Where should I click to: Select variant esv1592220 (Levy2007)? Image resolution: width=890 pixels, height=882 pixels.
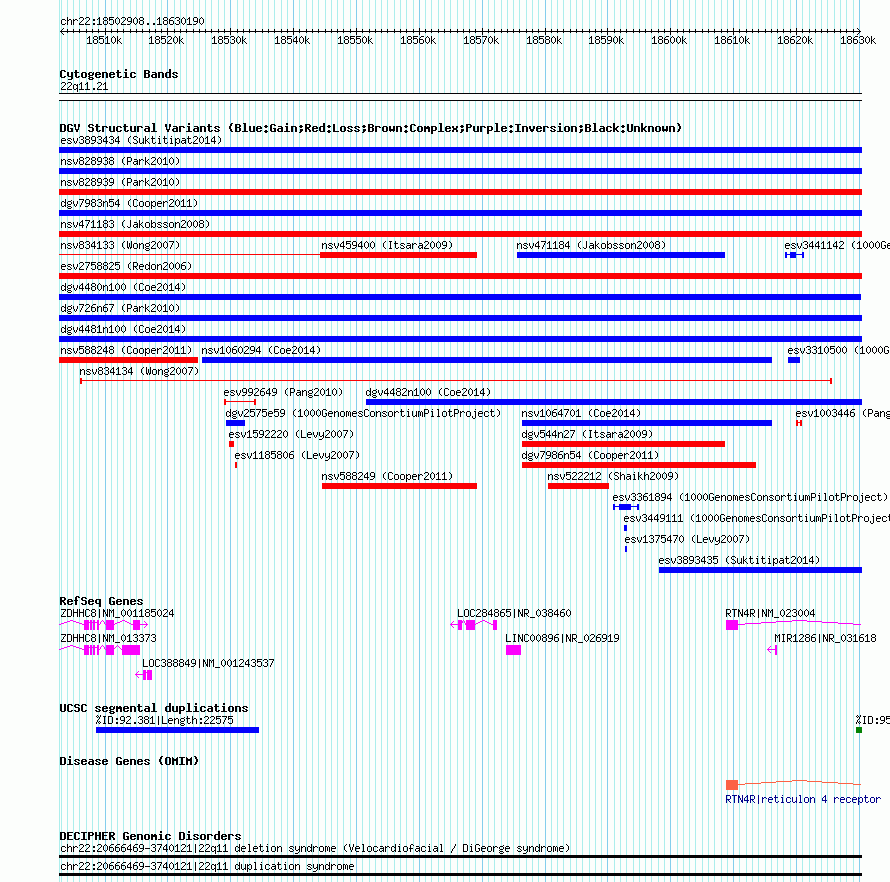[x=291, y=434]
